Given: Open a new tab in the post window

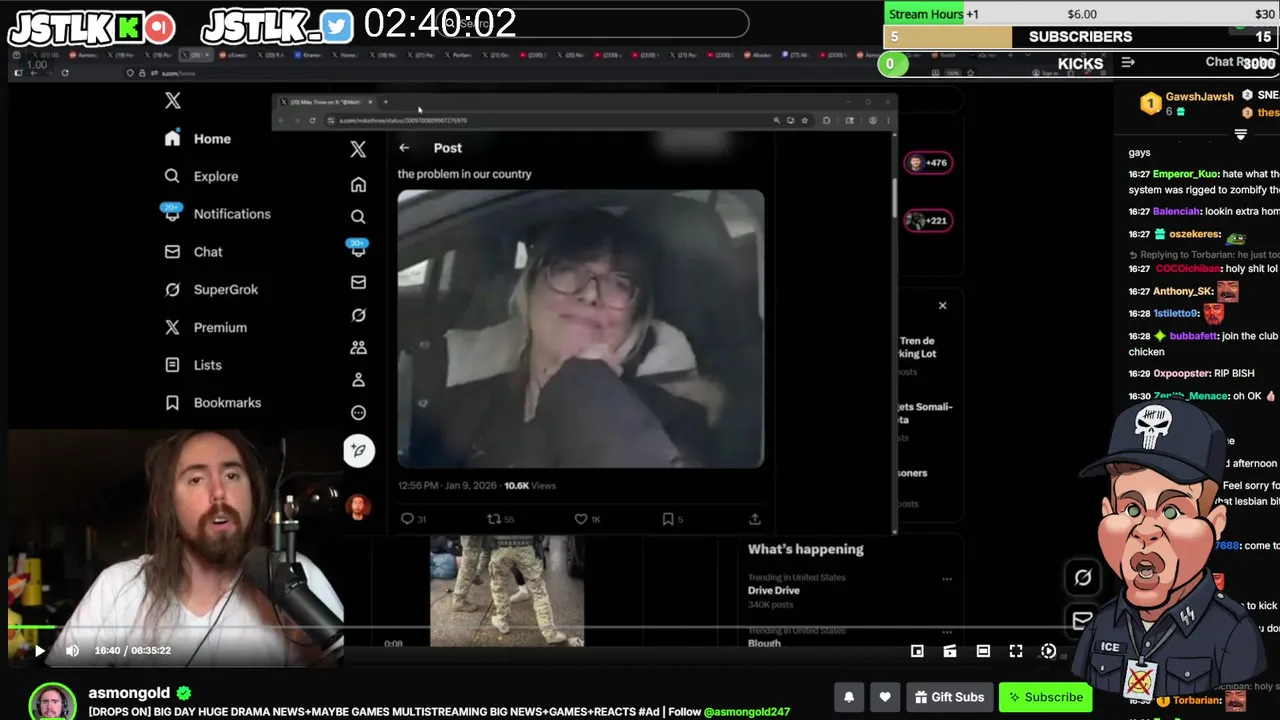Looking at the screenshot, I should [x=386, y=102].
